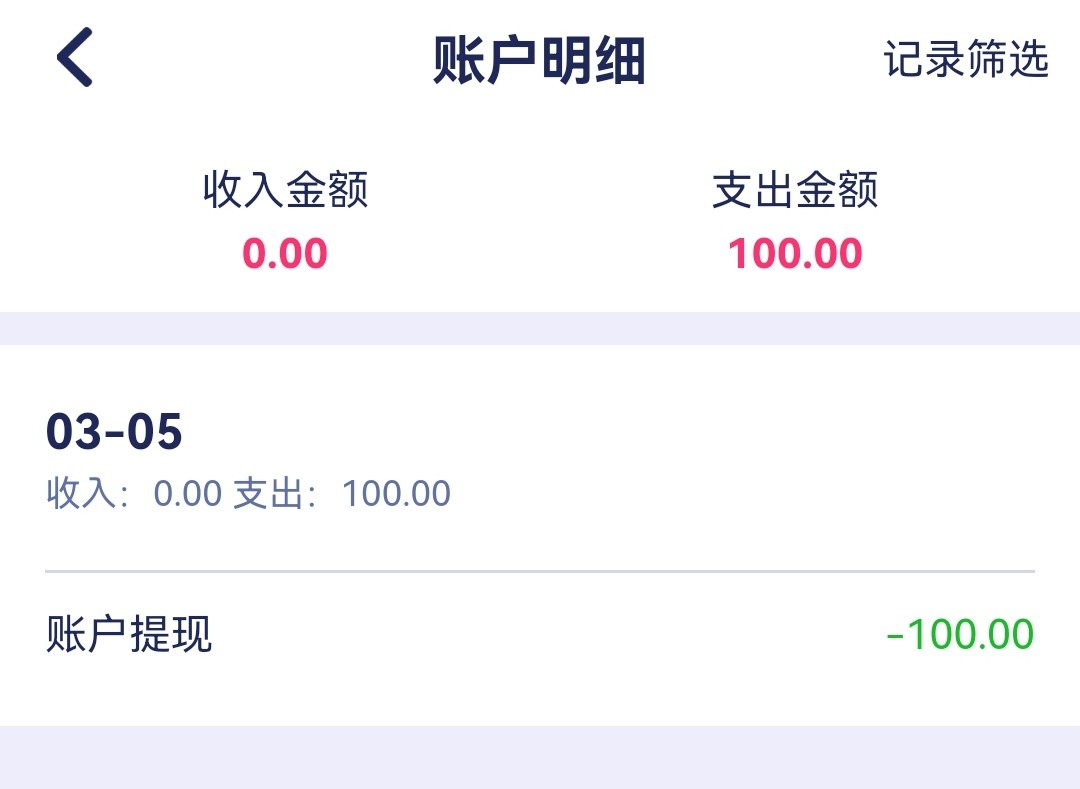Tap the daily 支出: 100.00 summary text
Image resolution: width=1080 pixels, height=789 pixels.
(x=342, y=494)
